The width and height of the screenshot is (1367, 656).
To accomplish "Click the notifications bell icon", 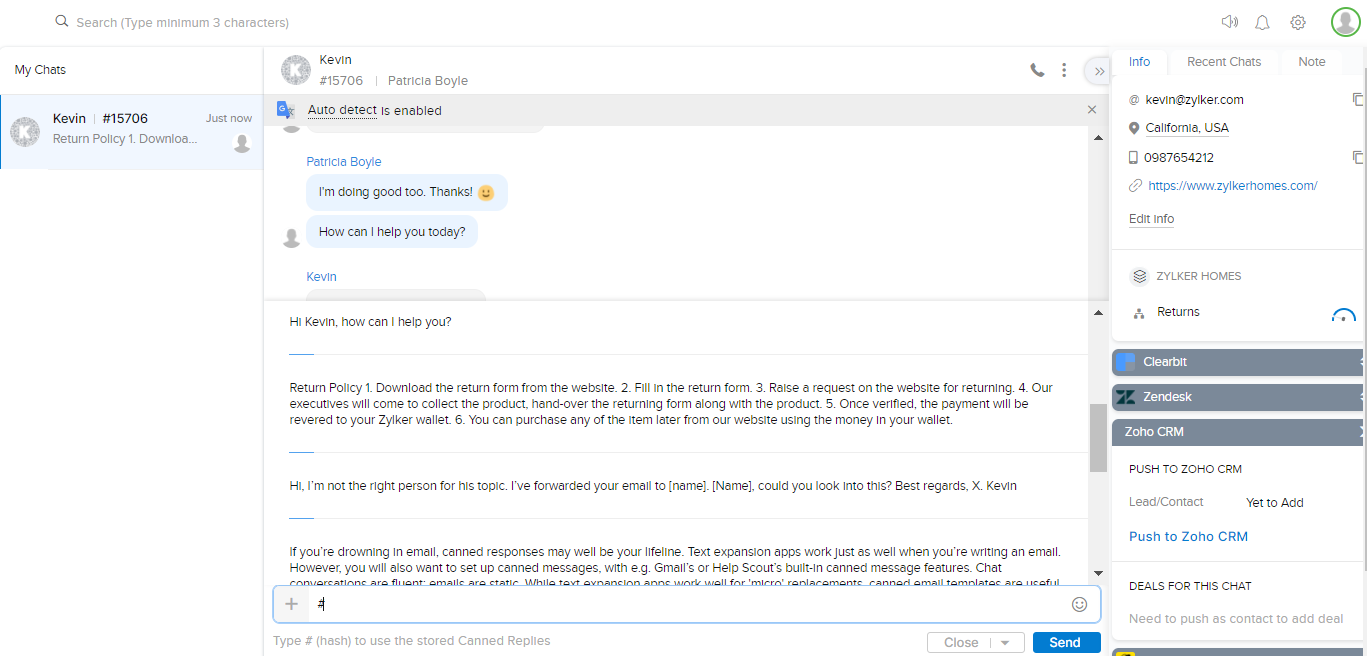I will click(x=1263, y=22).
